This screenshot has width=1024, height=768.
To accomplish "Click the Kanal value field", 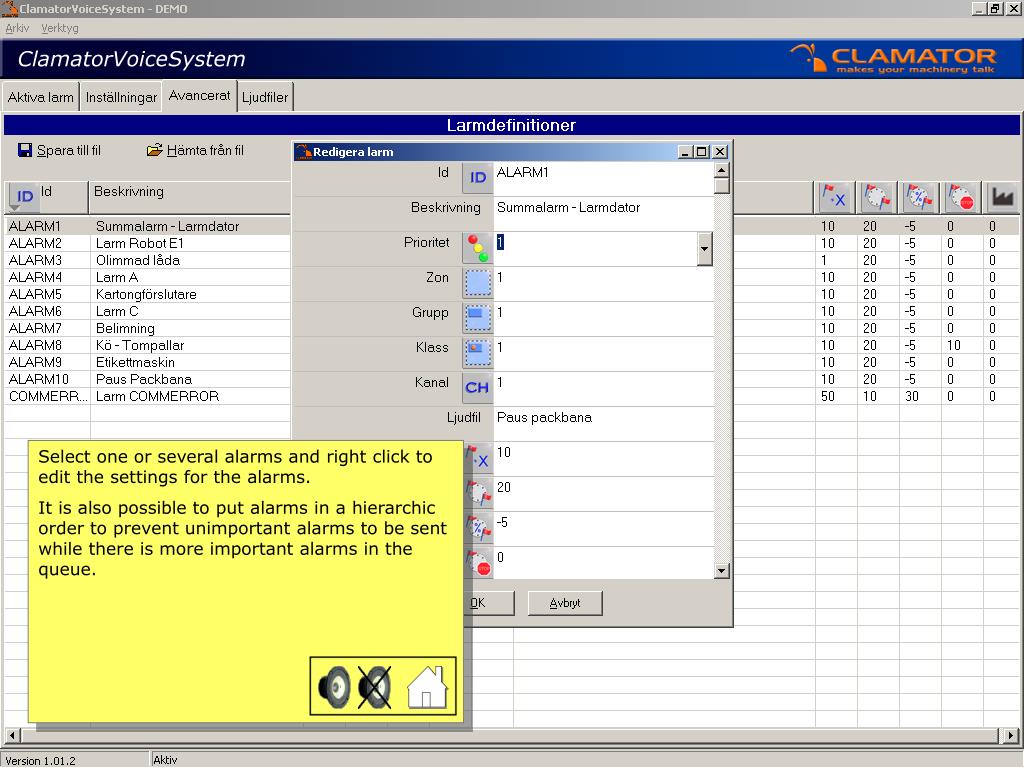I will [603, 388].
